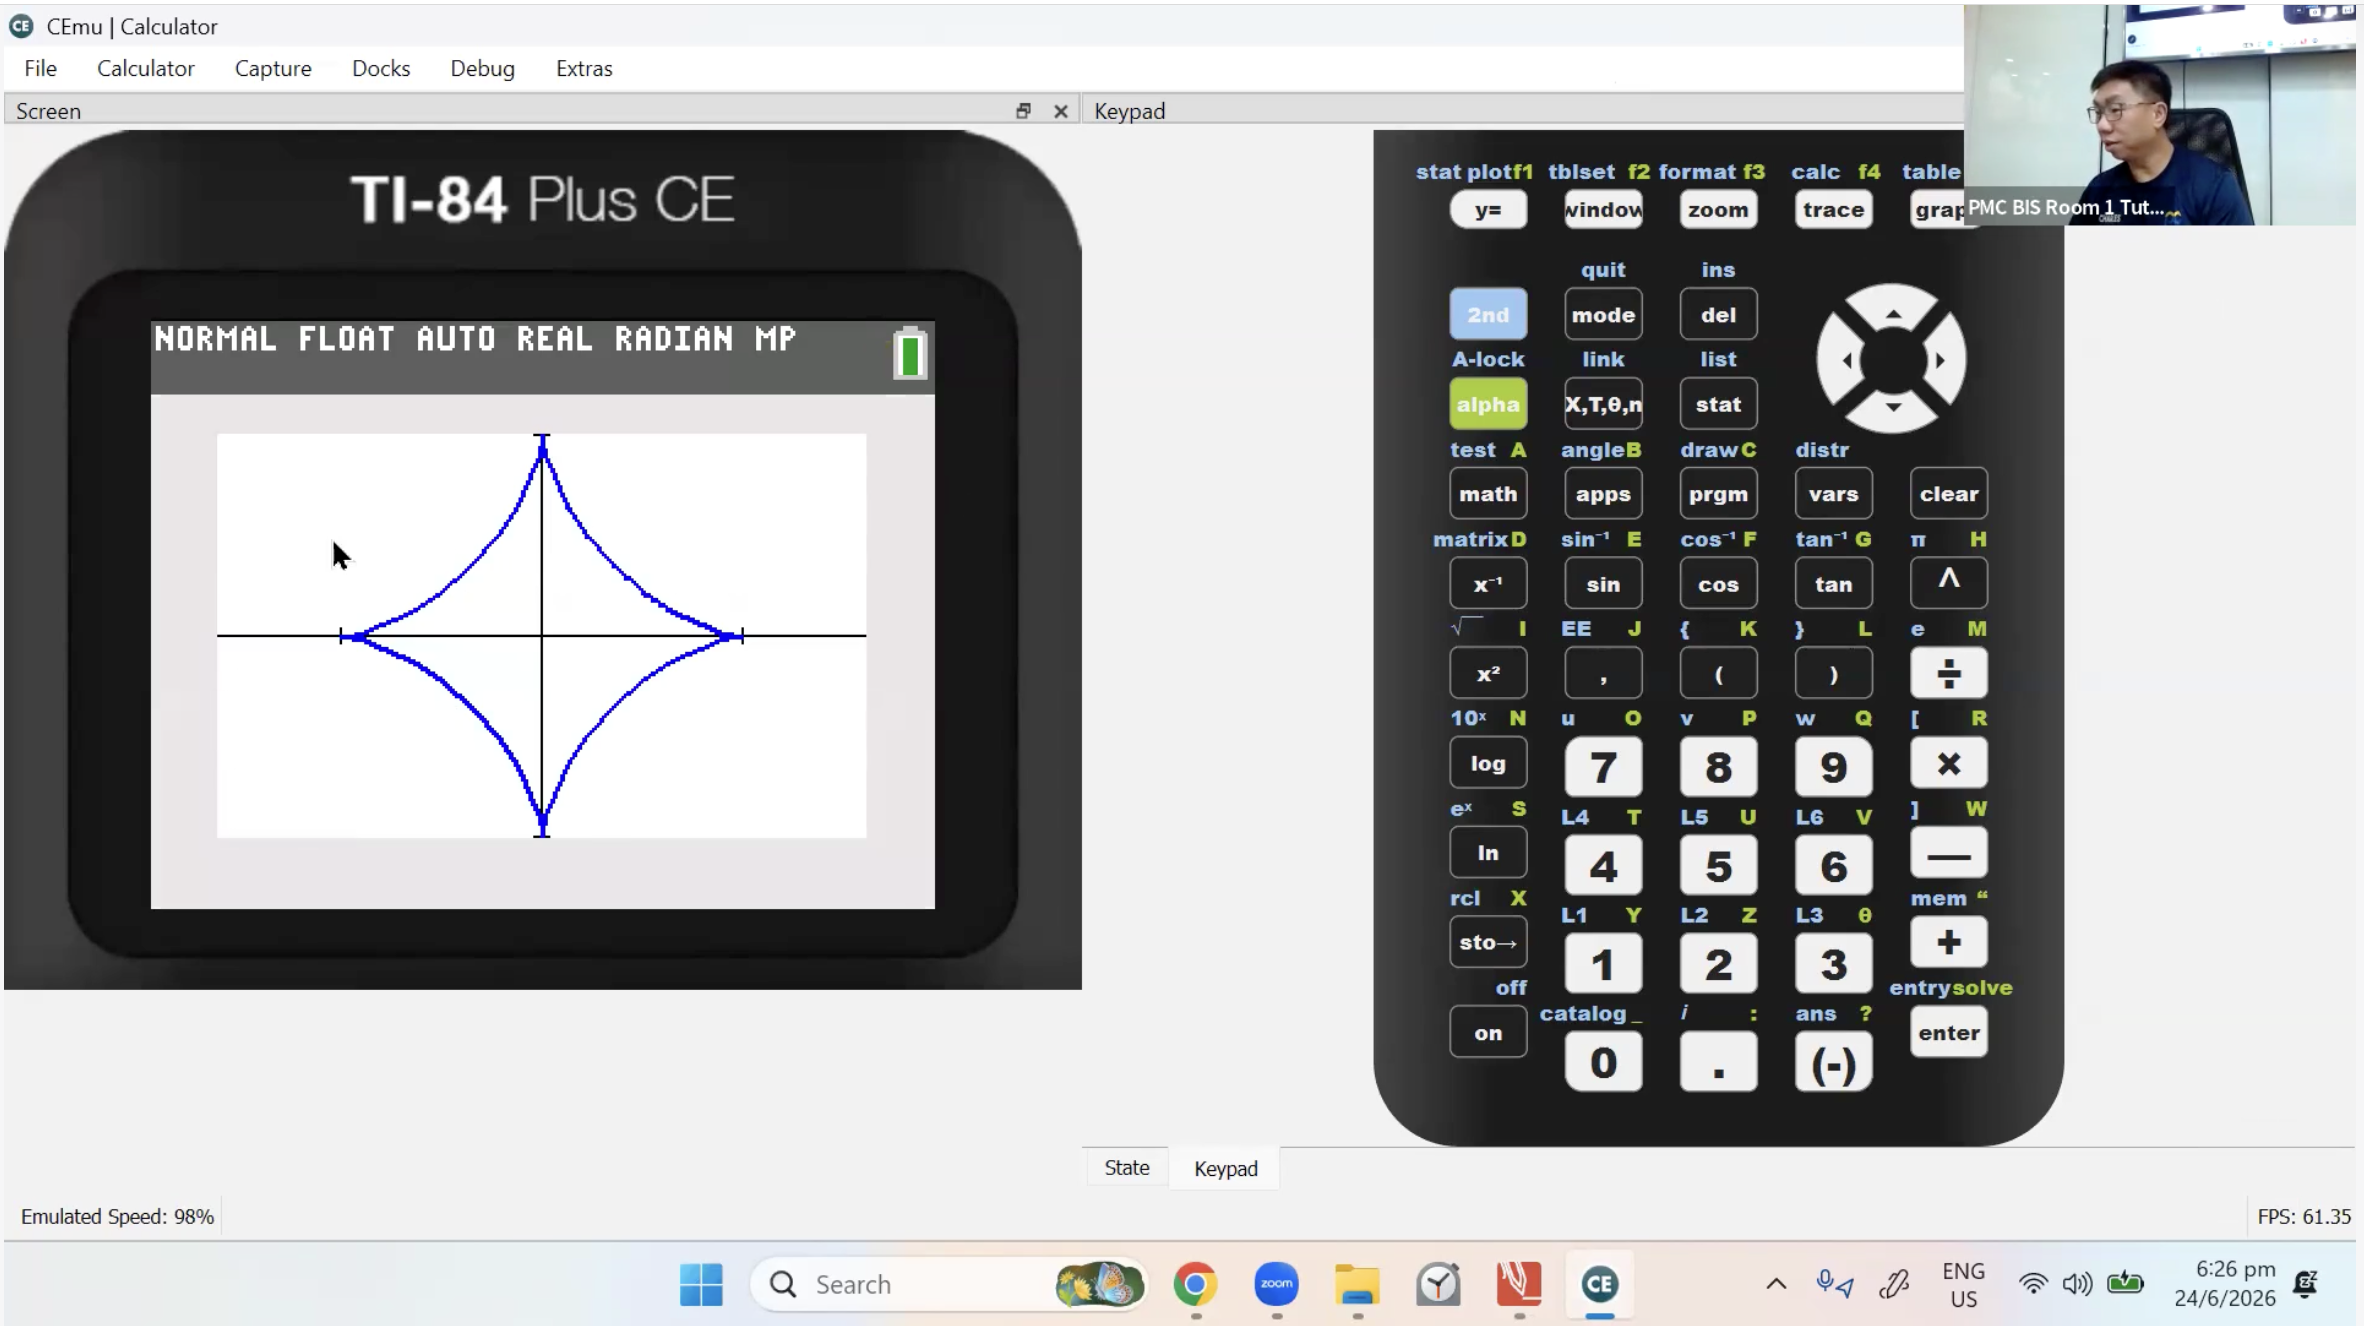Image resolution: width=2364 pixels, height=1326 pixels.
Task: Open the Capture menu
Action: (x=273, y=68)
